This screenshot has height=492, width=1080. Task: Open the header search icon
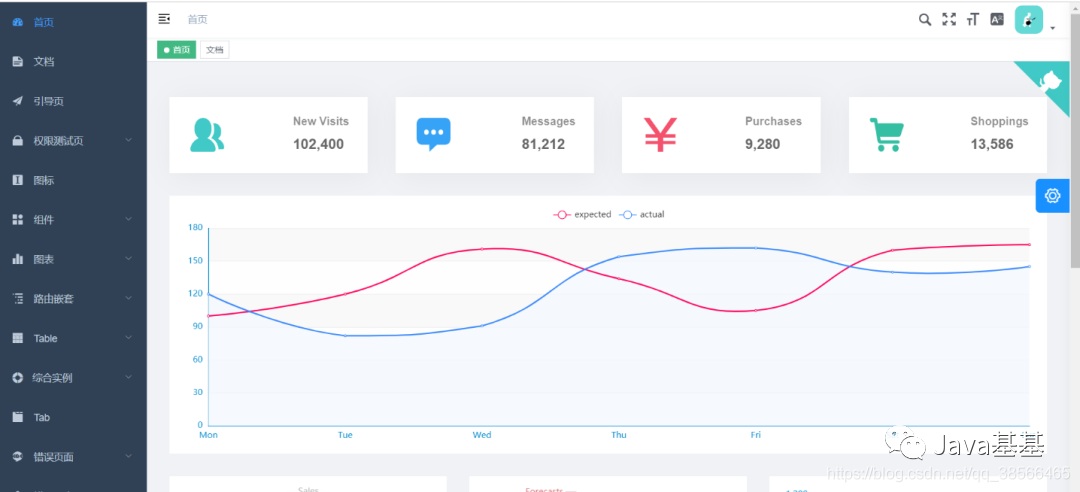pos(925,19)
